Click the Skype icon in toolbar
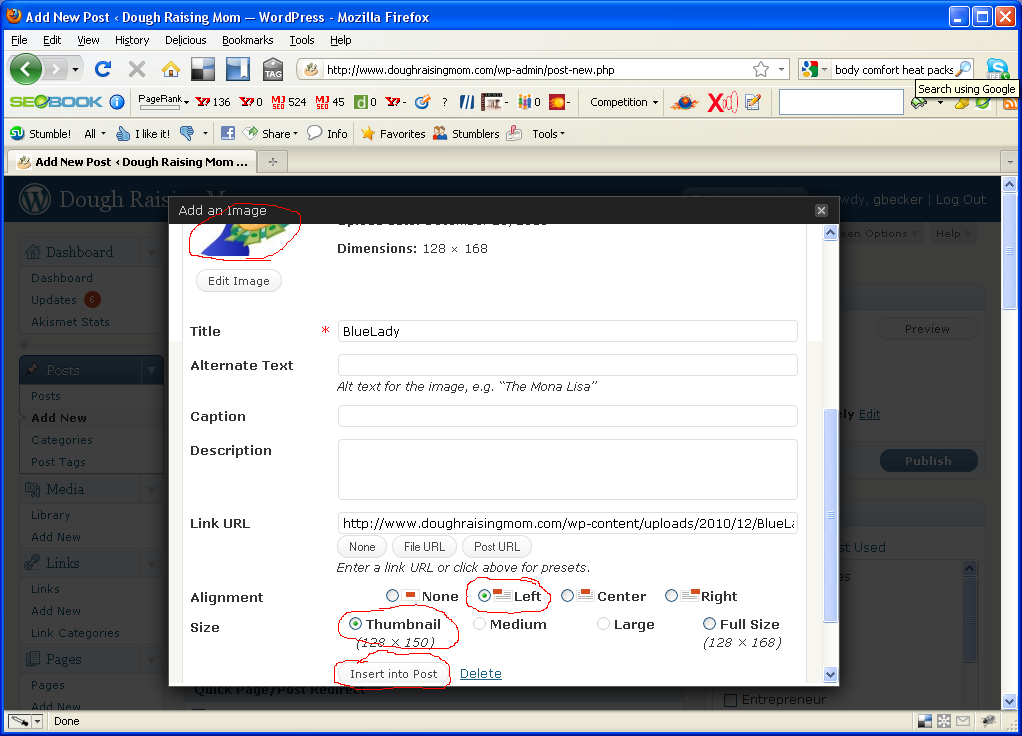The width and height of the screenshot is (1022, 736). [997, 68]
